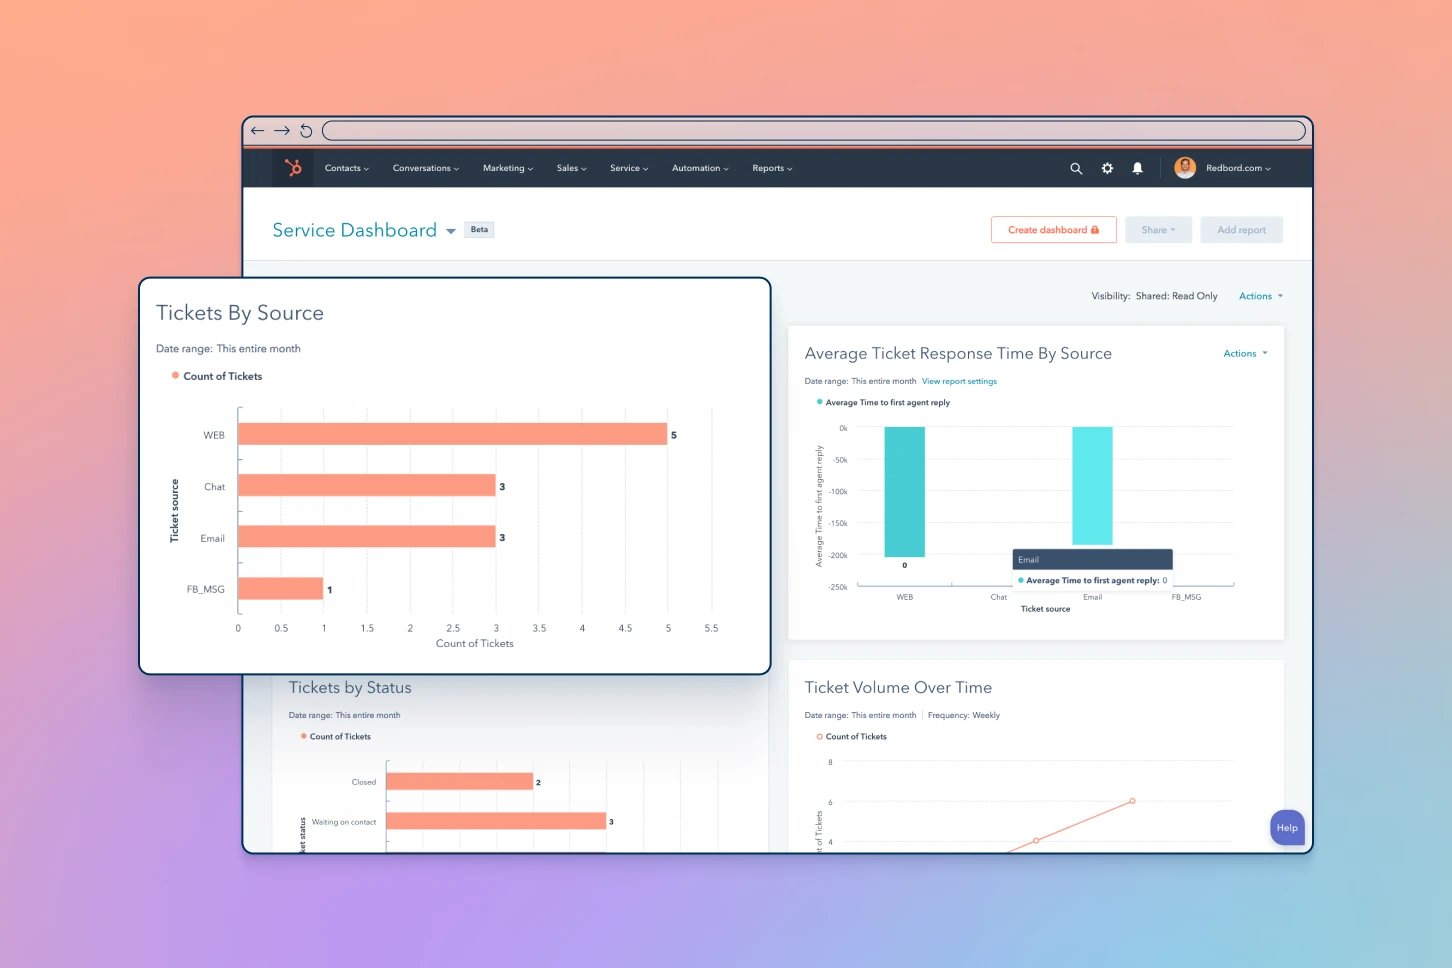1452x968 pixels.
Task: Open the Help chat button
Action: pos(1287,827)
